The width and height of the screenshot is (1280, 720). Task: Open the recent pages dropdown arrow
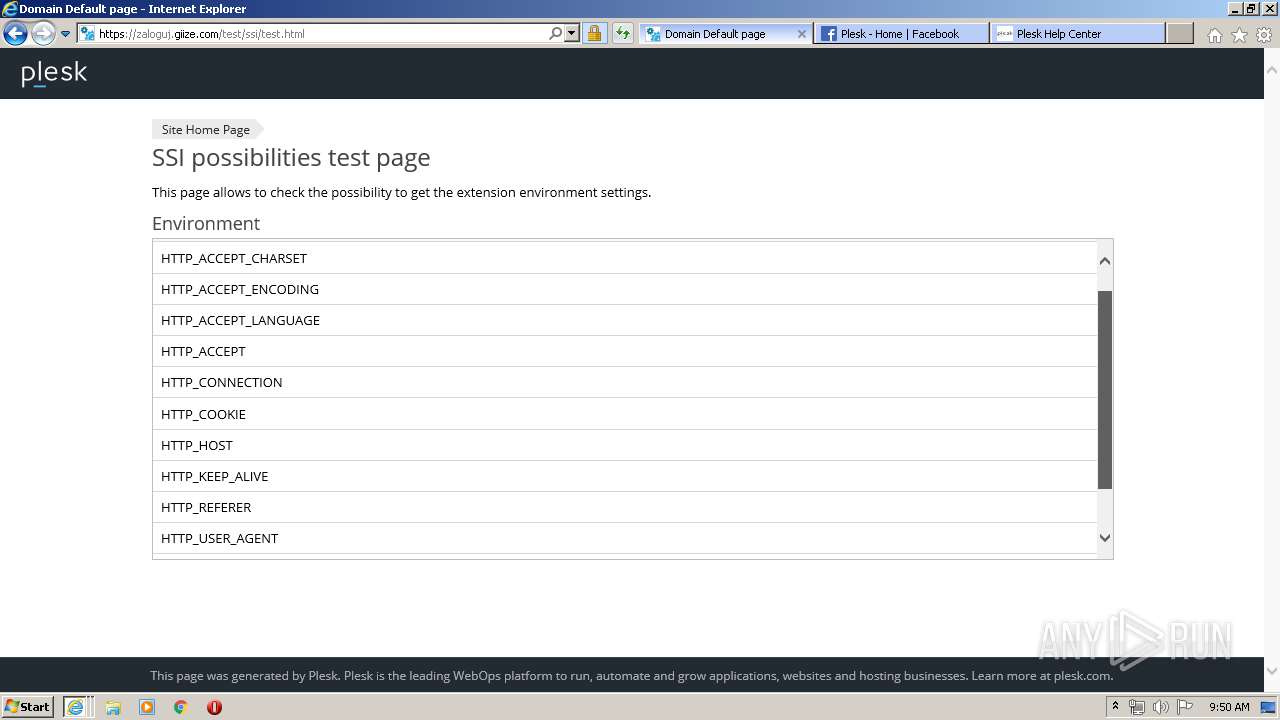[65, 34]
